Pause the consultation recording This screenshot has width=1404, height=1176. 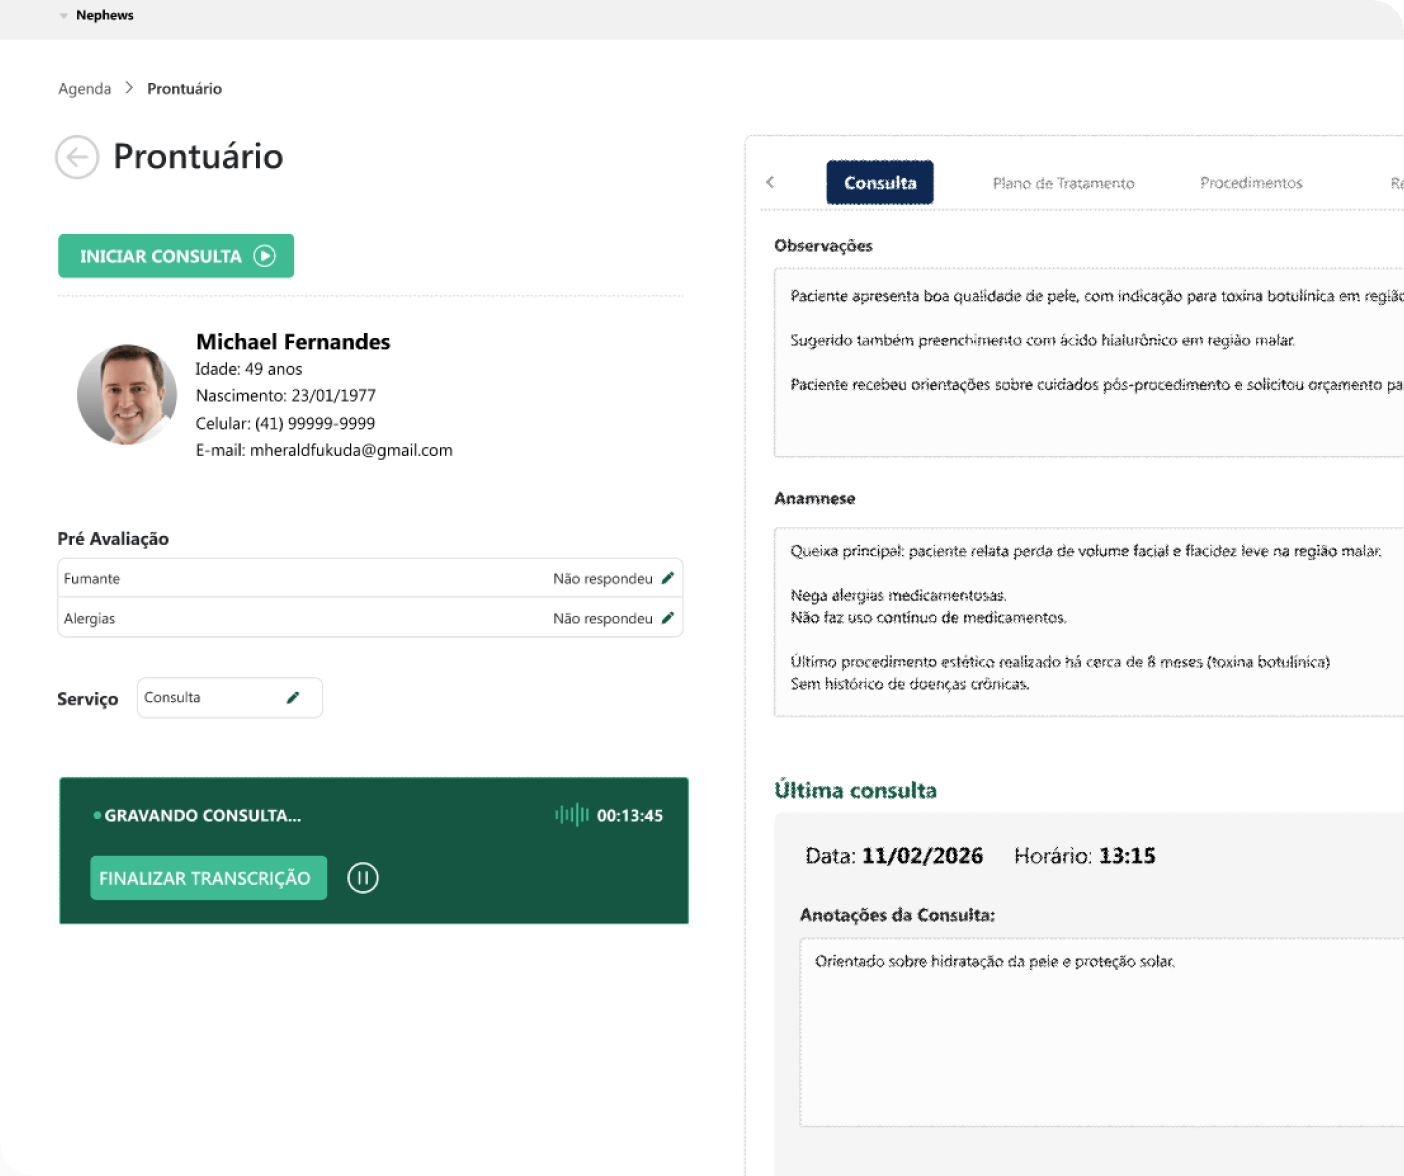pyautogui.click(x=363, y=878)
